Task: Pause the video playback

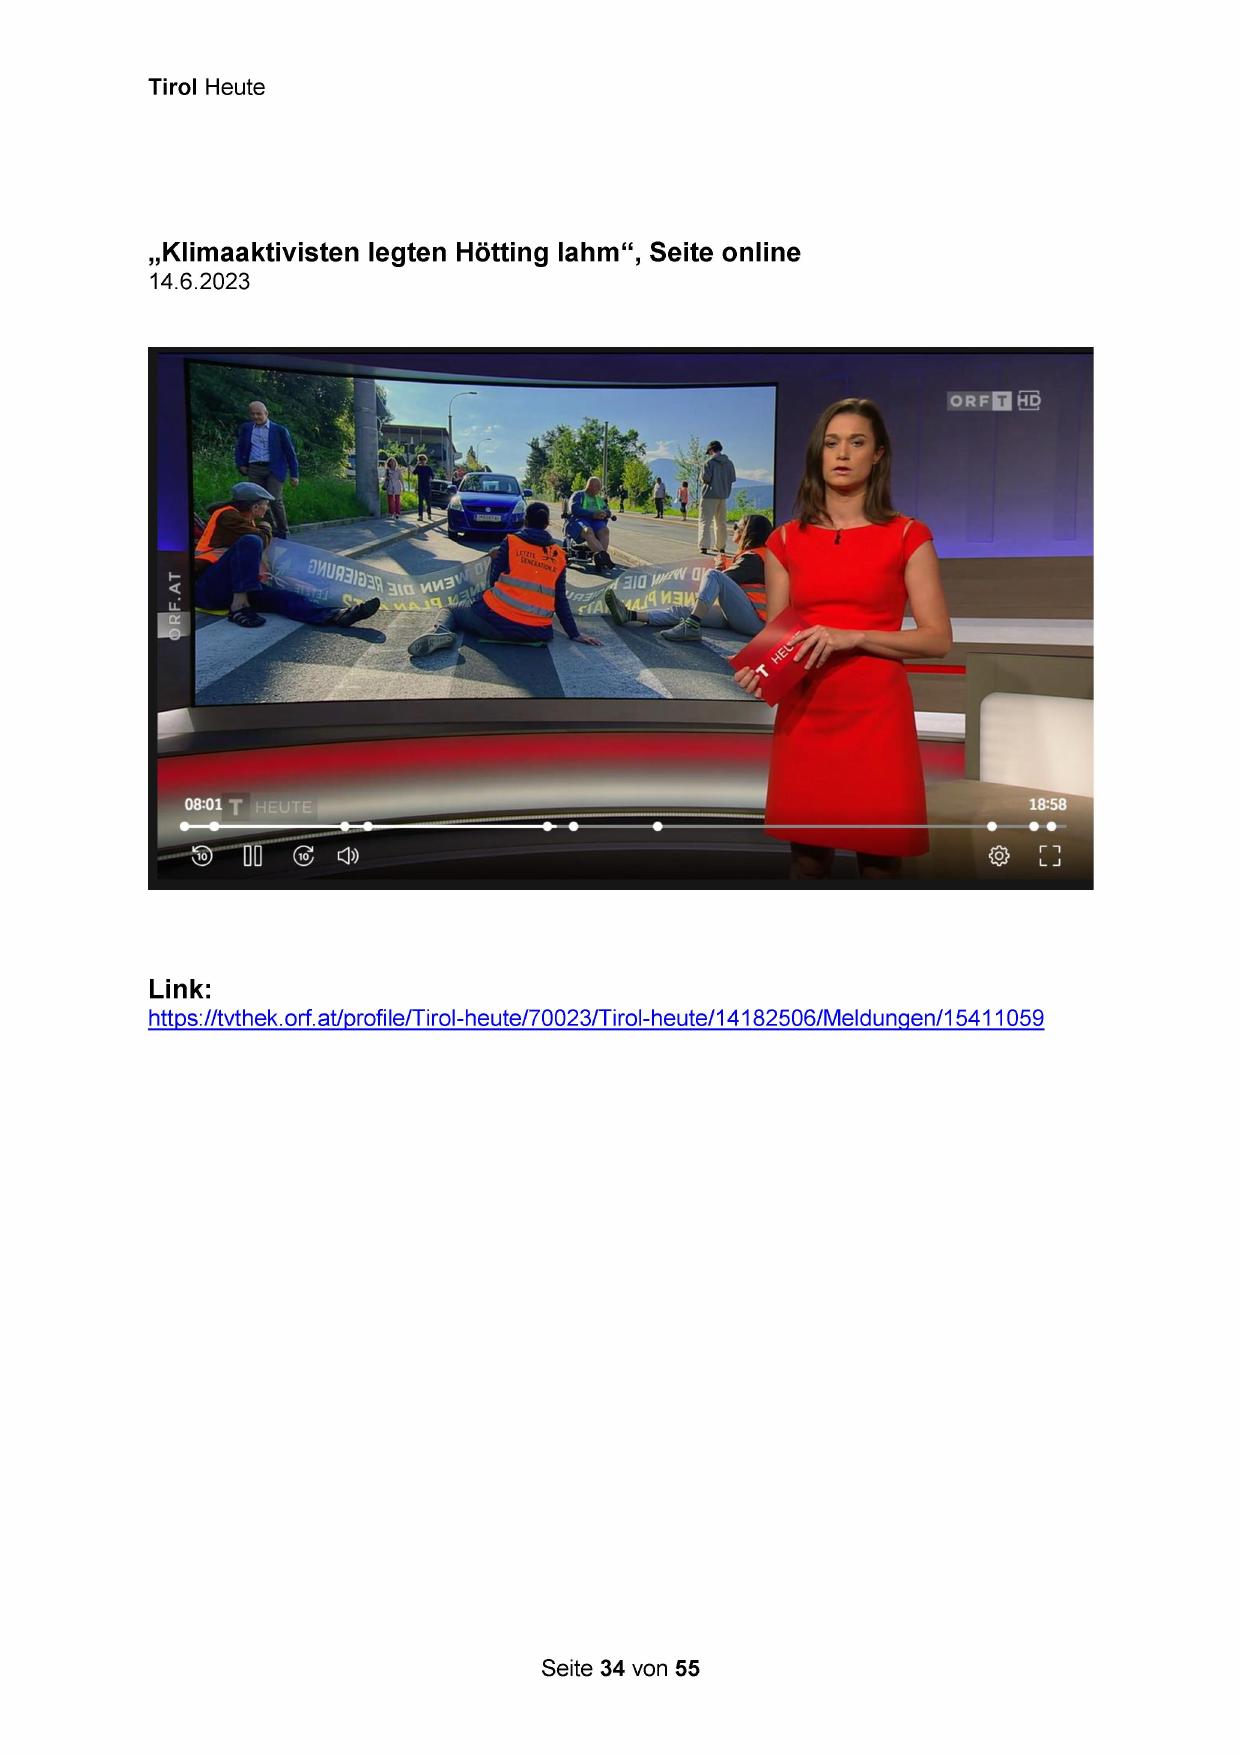Action: click(253, 856)
